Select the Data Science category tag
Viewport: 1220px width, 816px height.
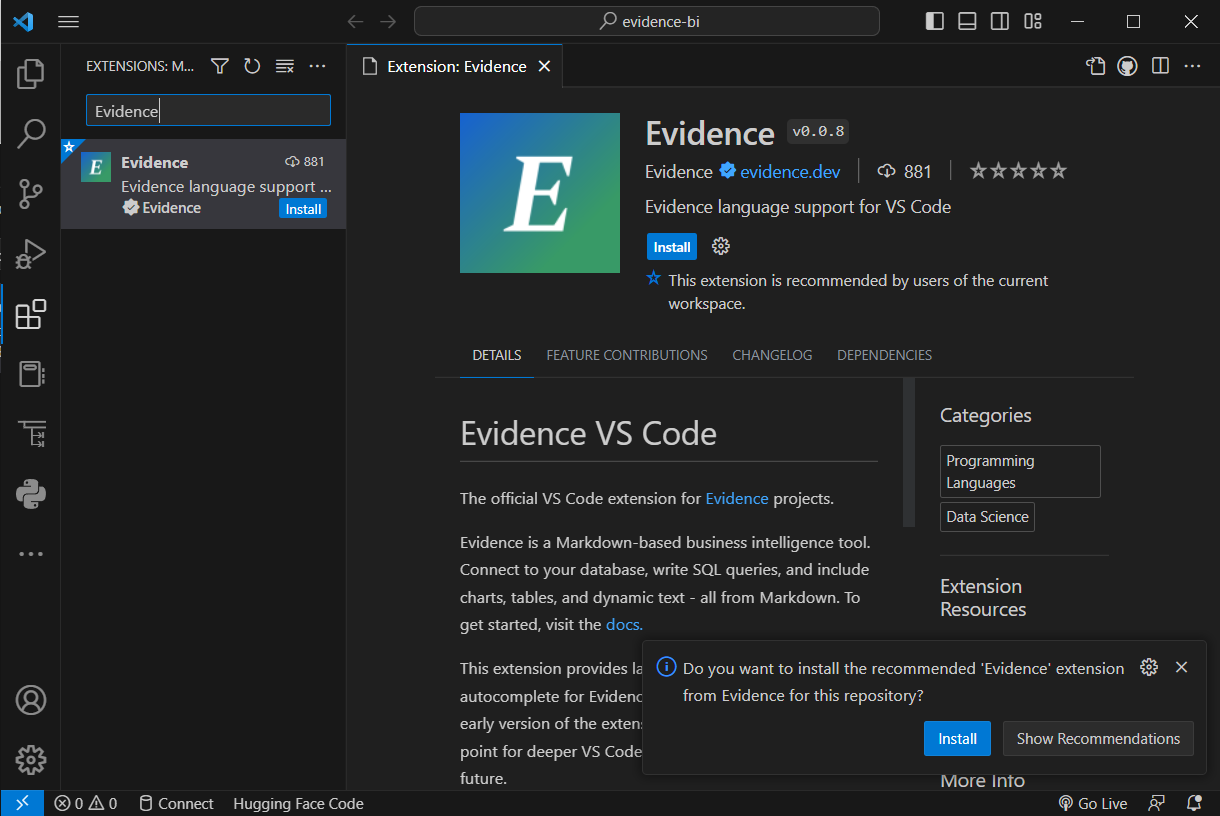coord(987,517)
